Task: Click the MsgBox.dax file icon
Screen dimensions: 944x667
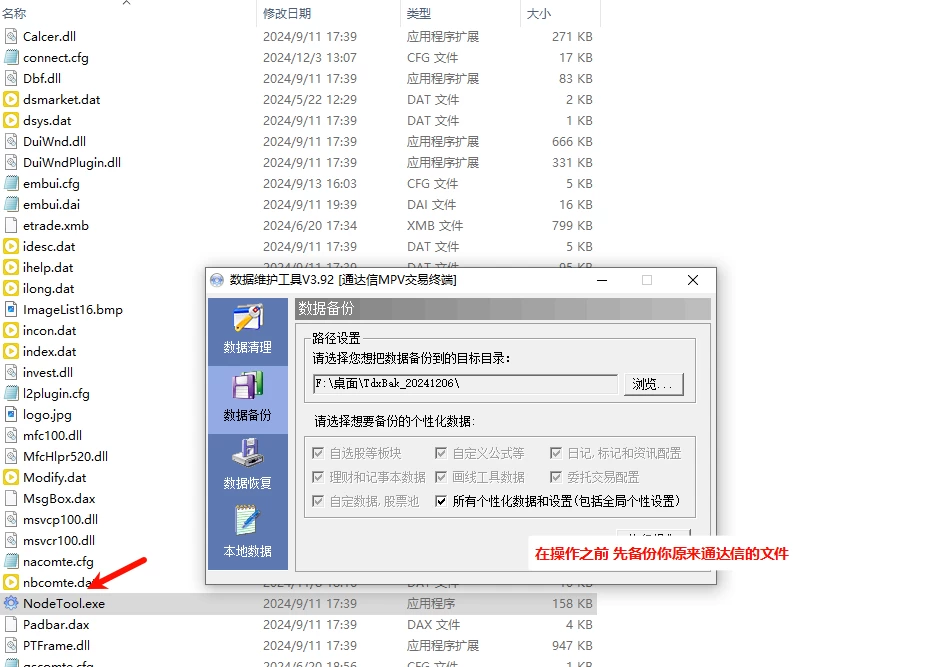Action: click(11, 498)
